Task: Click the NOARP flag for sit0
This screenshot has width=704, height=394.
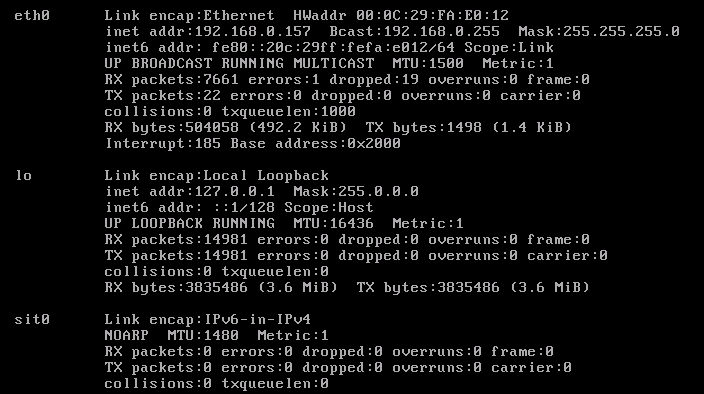Action: [x=127, y=336]
